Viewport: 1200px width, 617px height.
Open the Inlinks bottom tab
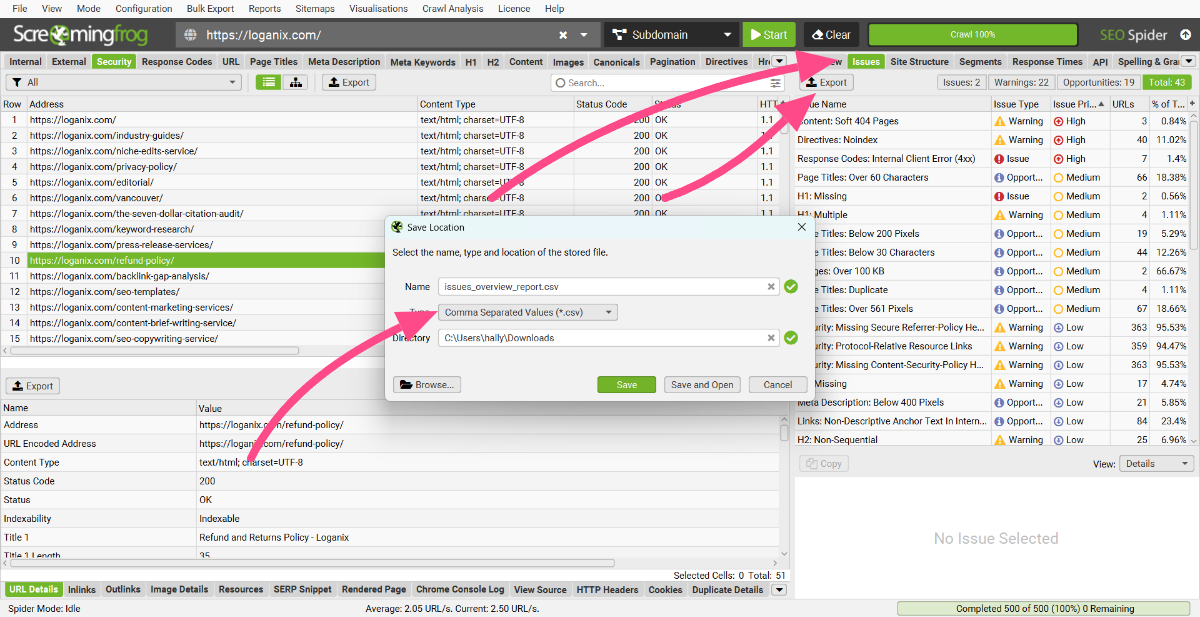(81, 590)
